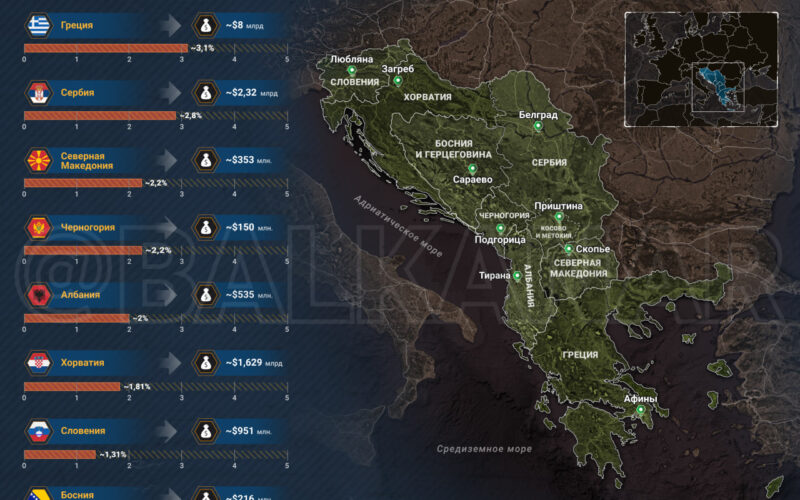The height and width of the screenshot is (500, 800).
Task: Click the ~$2,32 млрд value
Action: click(252, 93)
